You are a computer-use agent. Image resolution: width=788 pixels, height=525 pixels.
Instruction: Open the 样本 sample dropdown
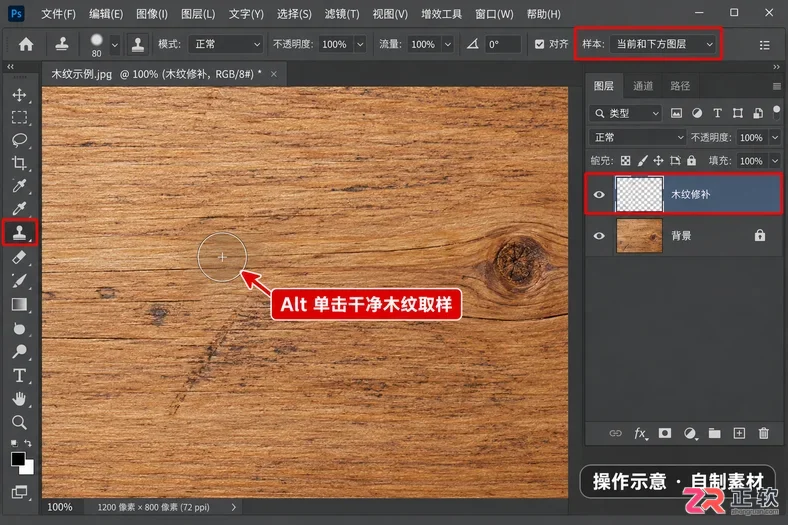(663, 44)
